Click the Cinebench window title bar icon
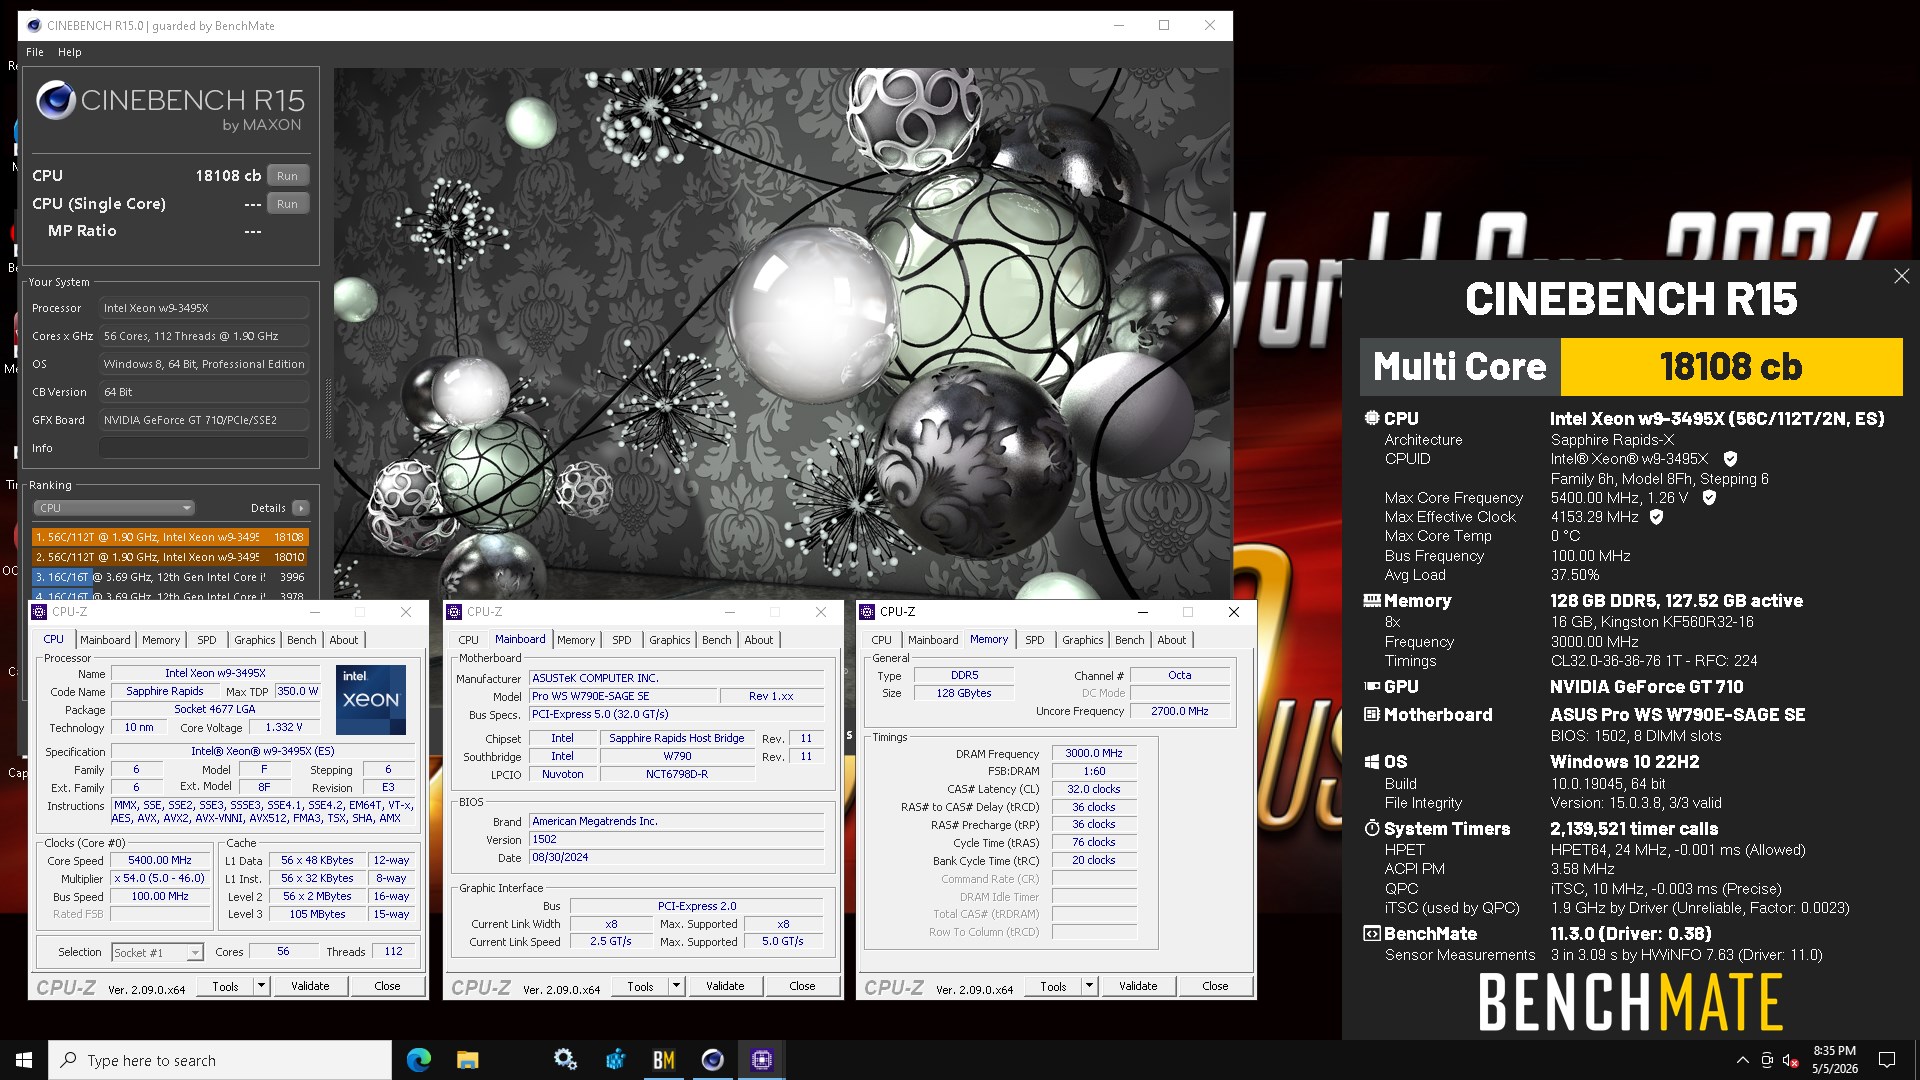The image size is (1920, 1080). (x=34, y=26)
